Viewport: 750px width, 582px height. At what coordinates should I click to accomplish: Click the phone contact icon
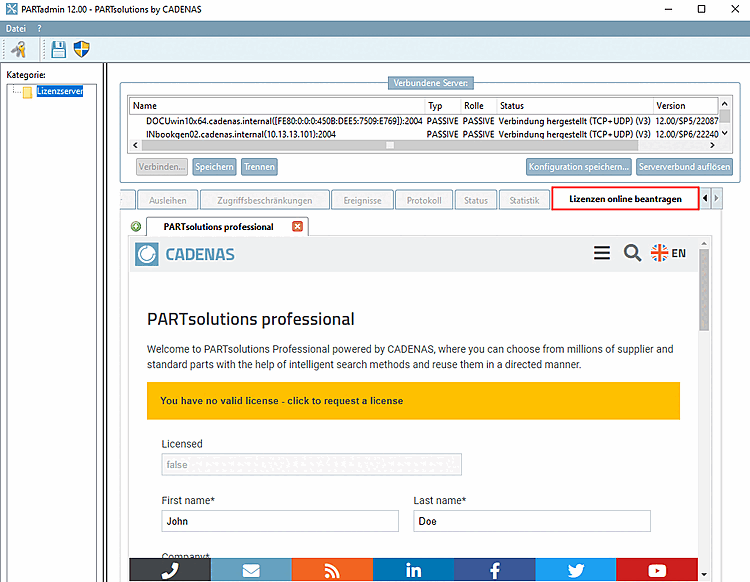(x=170, y=570)
